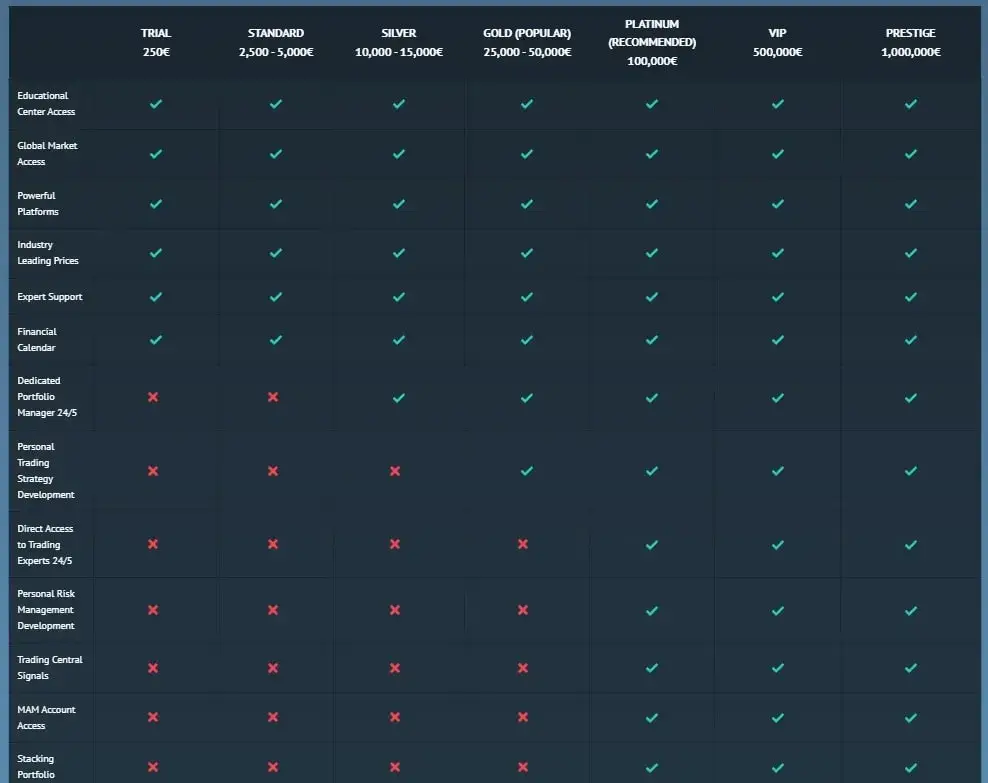Click the Trading Central Signals row label
This screenshot has height=783, width=988.
click(x=50, y=668)
